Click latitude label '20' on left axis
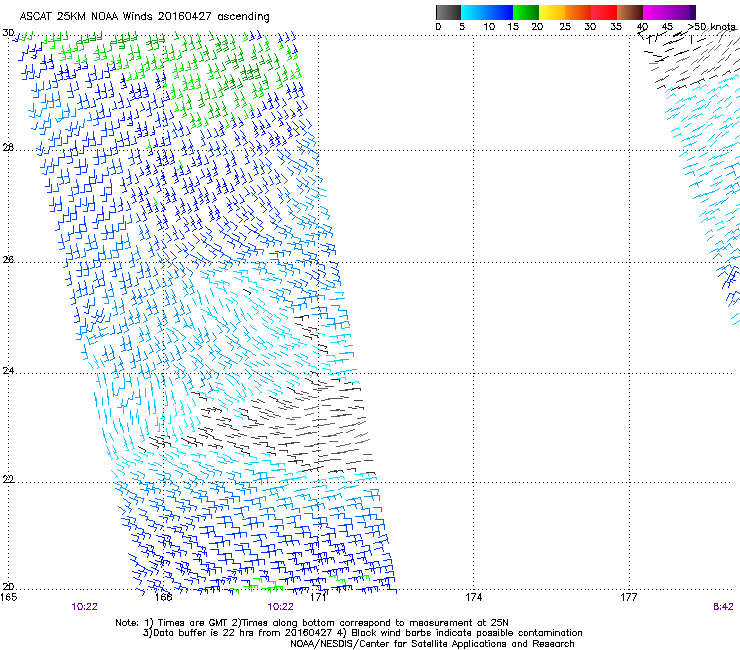 pos(8,587)
